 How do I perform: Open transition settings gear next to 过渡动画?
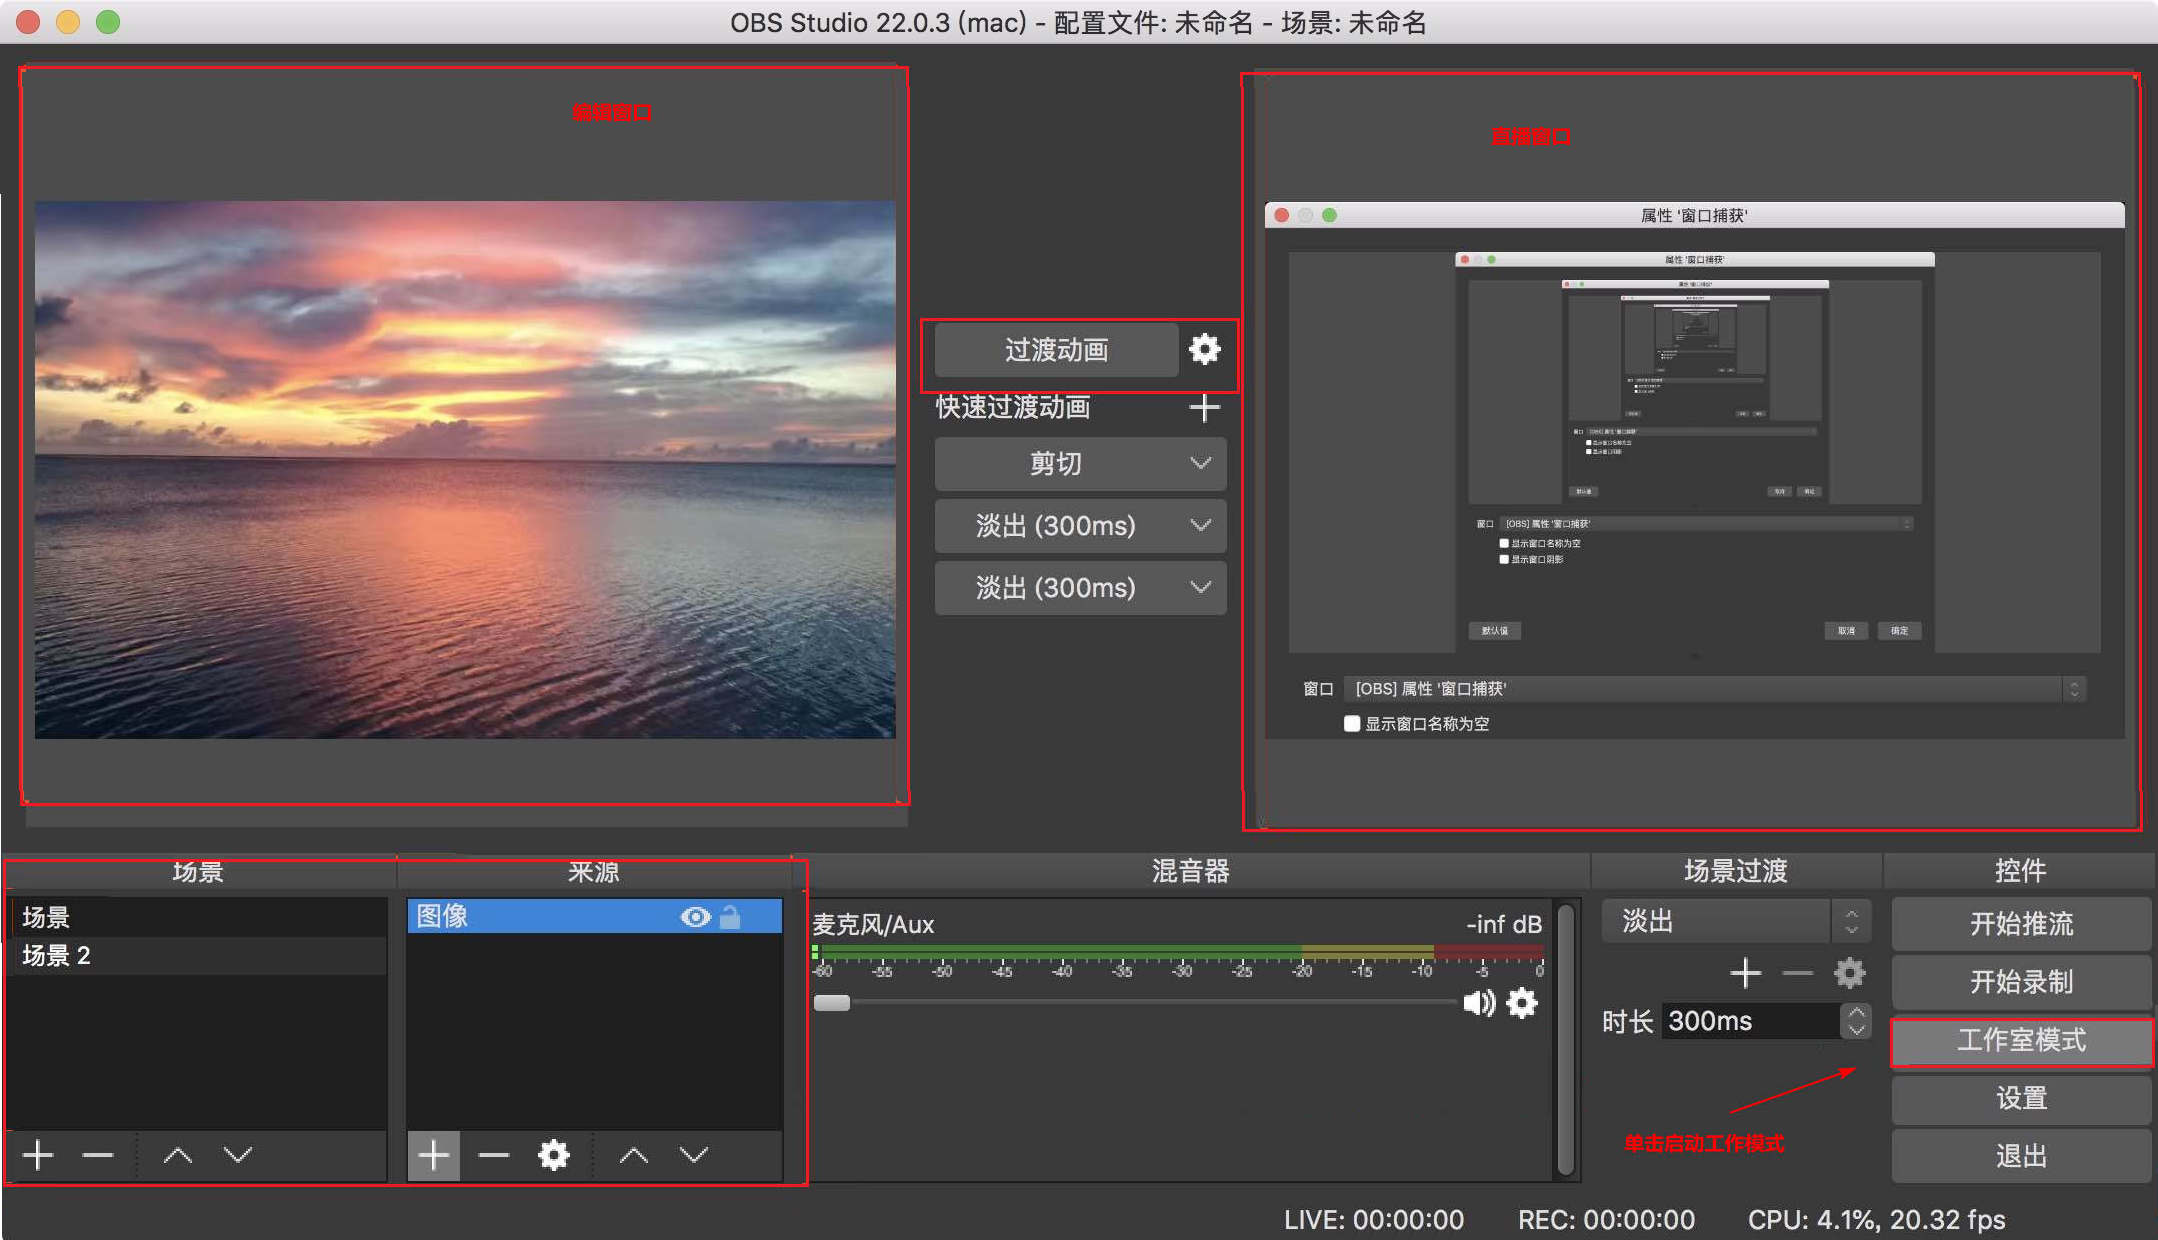1204,349
